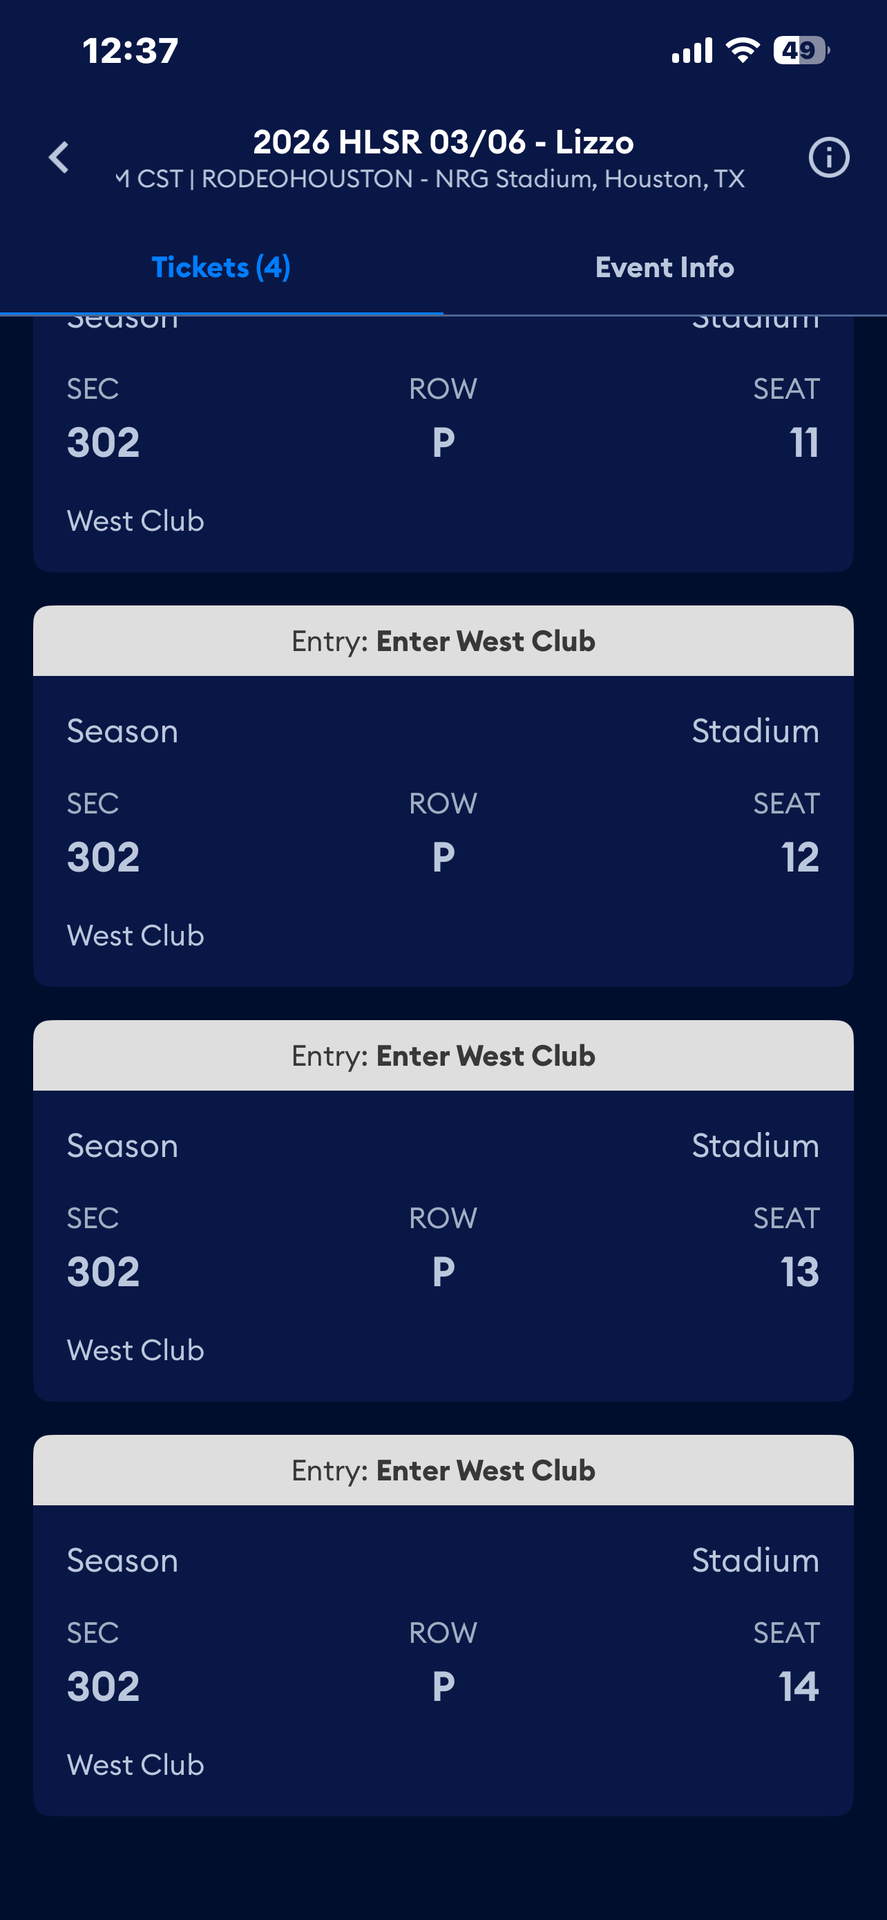The height and width of the screenshot is (1920, 887).
Task: Tap Entry banner above seat 12 ticket
Action: coord(443,641)
